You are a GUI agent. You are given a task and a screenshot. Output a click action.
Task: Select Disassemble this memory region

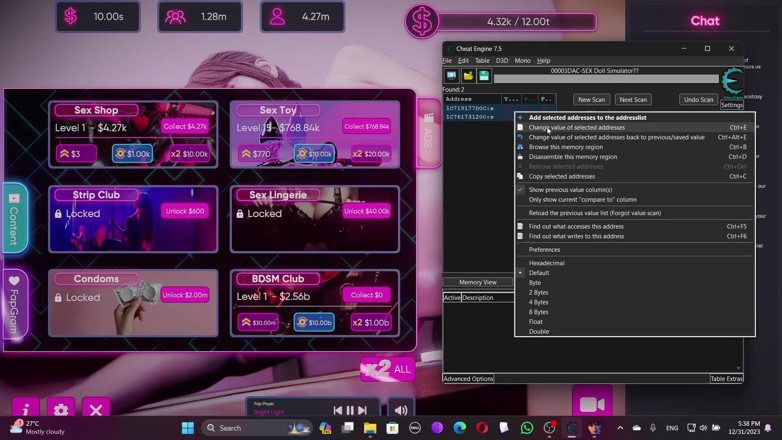click(634, 157)
